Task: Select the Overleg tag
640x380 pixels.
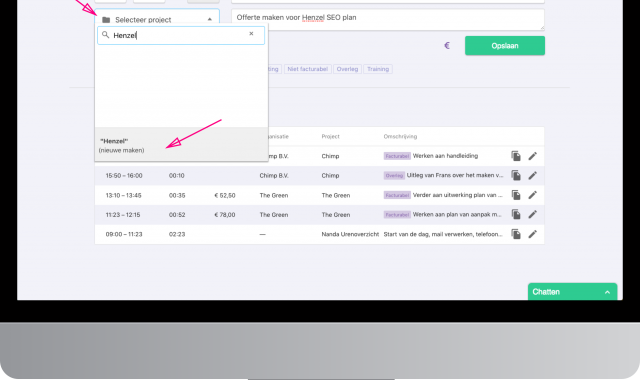Action: pos(347,69)
